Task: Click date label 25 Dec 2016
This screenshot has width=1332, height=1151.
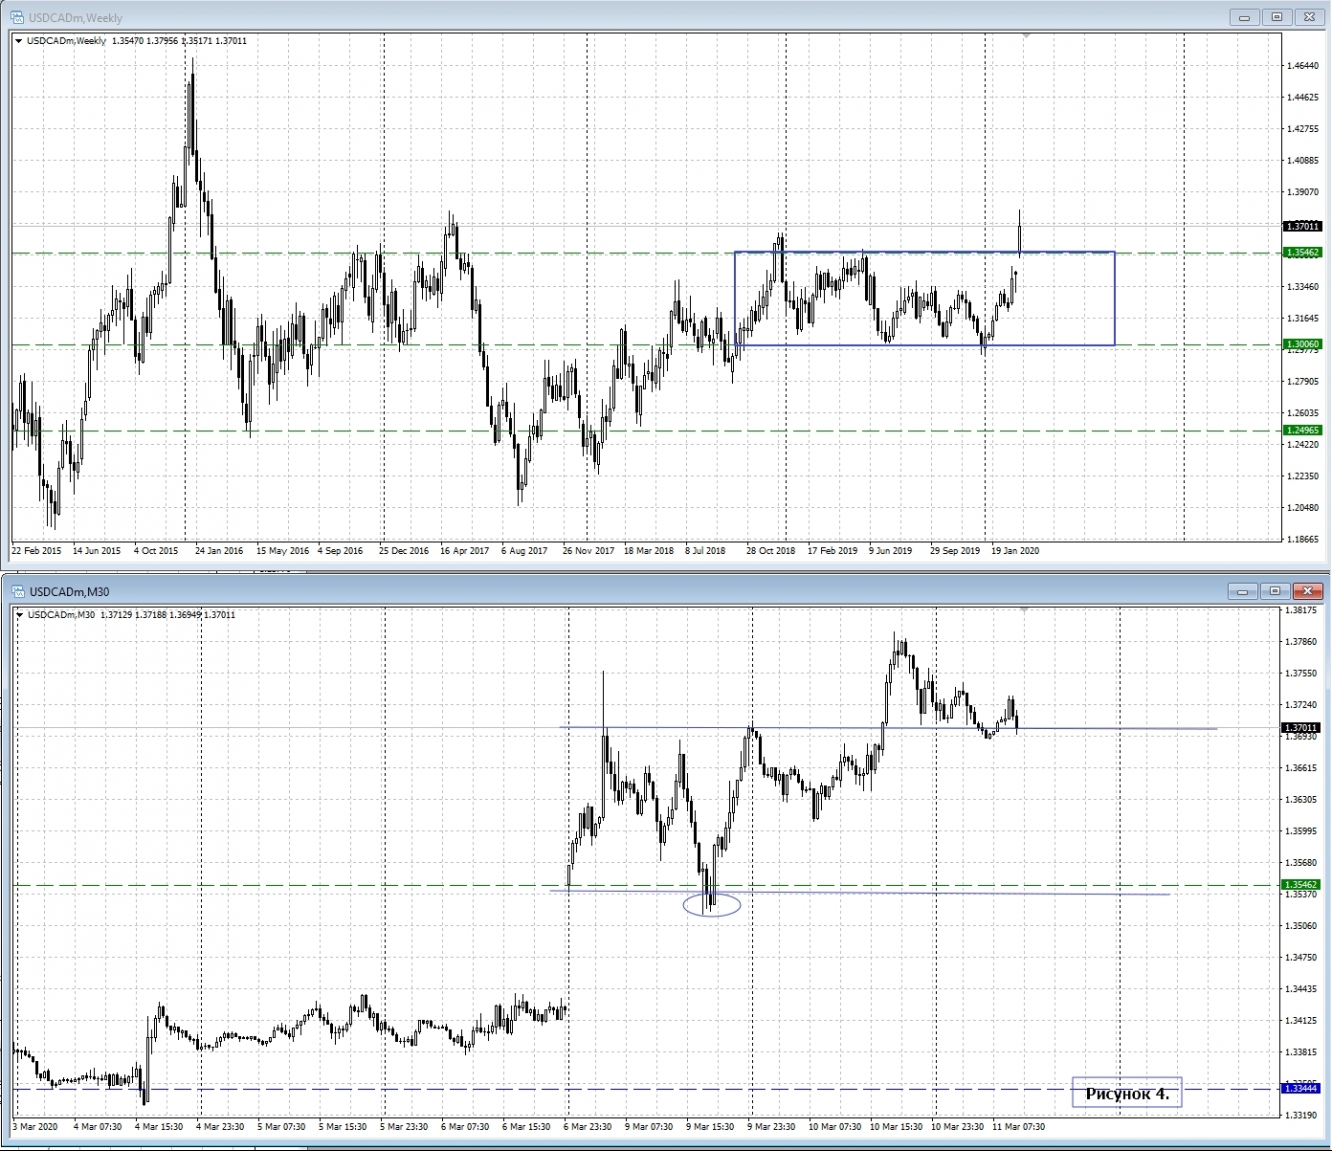Action: tap(404, 551)
